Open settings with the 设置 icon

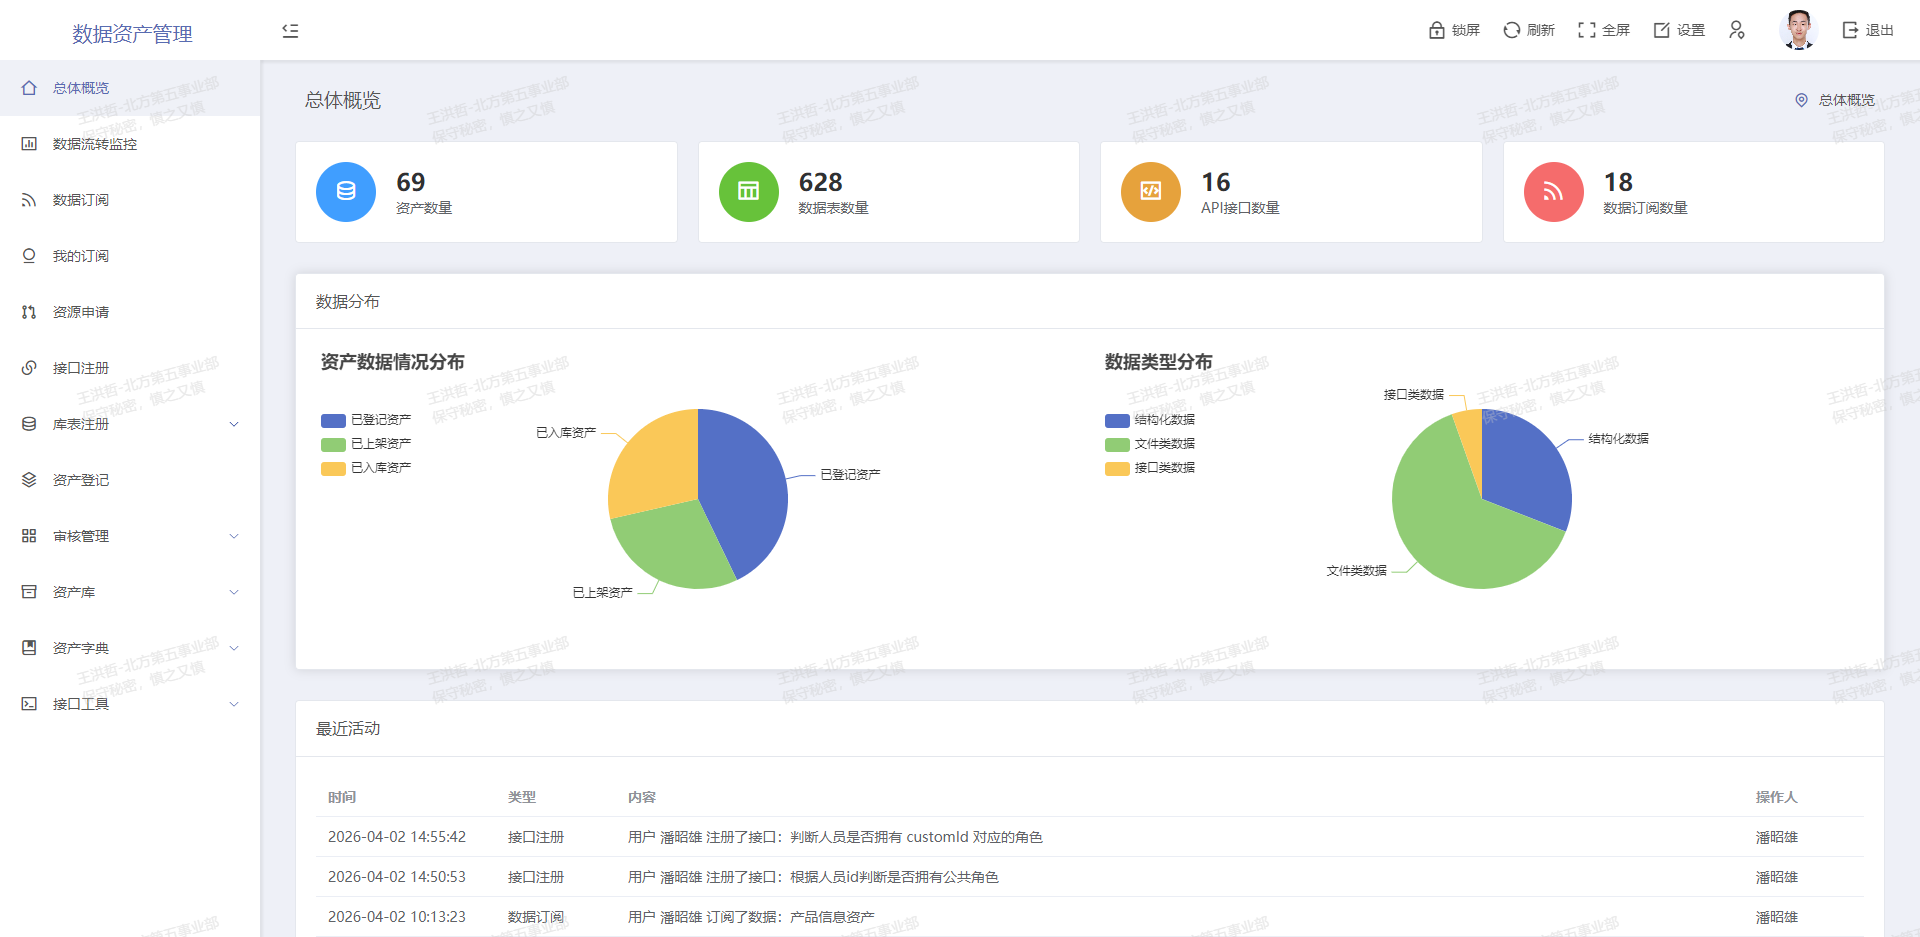1662,30
